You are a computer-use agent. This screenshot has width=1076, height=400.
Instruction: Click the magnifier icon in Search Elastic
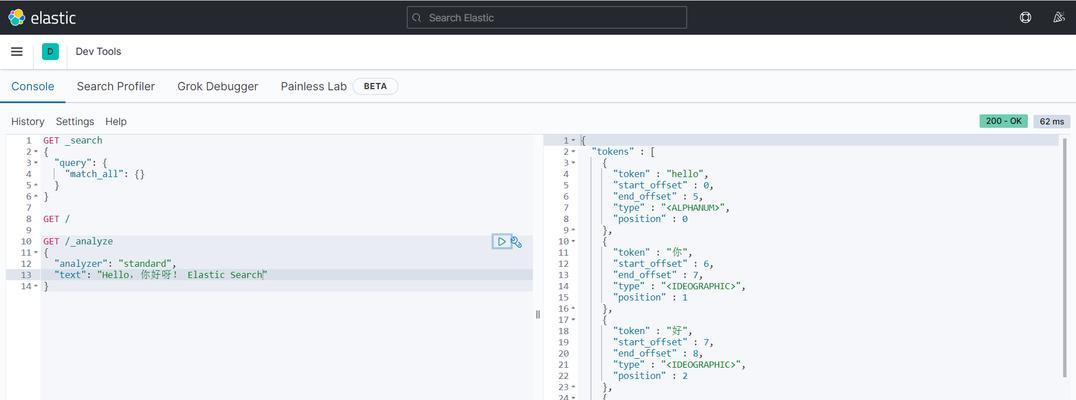click(x=417, y=18)
